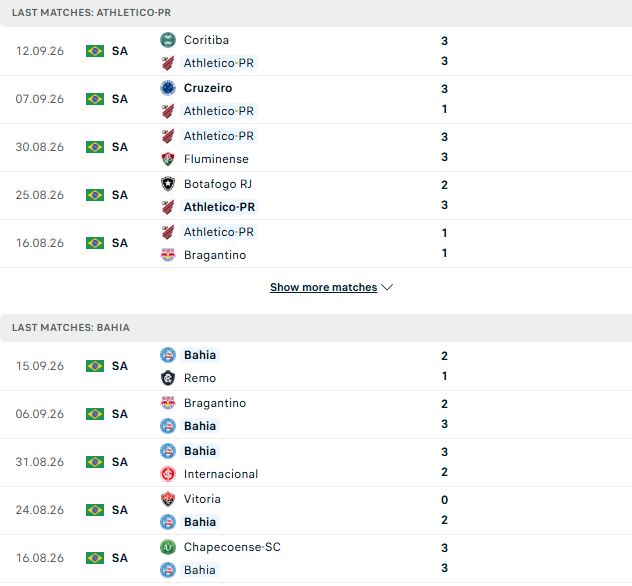Click the chevron beside Show more matches
The width and height of the screenshot is (632, 586).
[387, 287]
